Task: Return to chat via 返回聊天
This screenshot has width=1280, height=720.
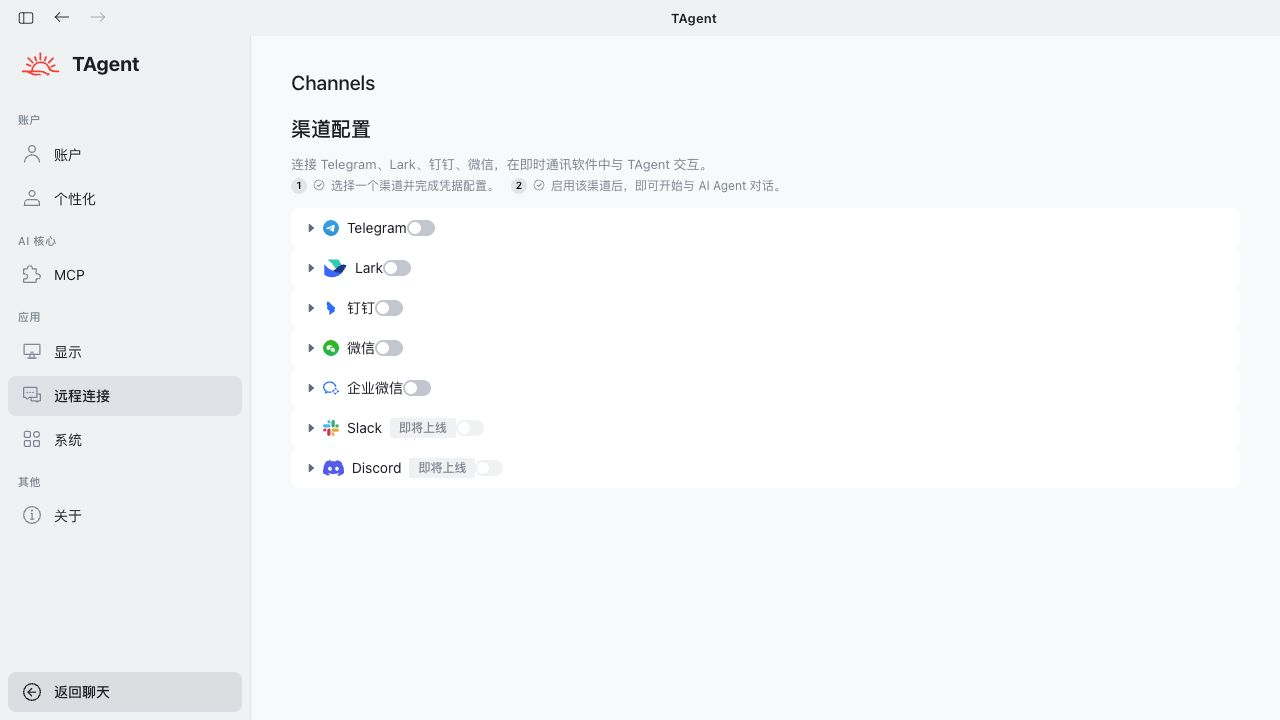Action: [x=125, y=692]
